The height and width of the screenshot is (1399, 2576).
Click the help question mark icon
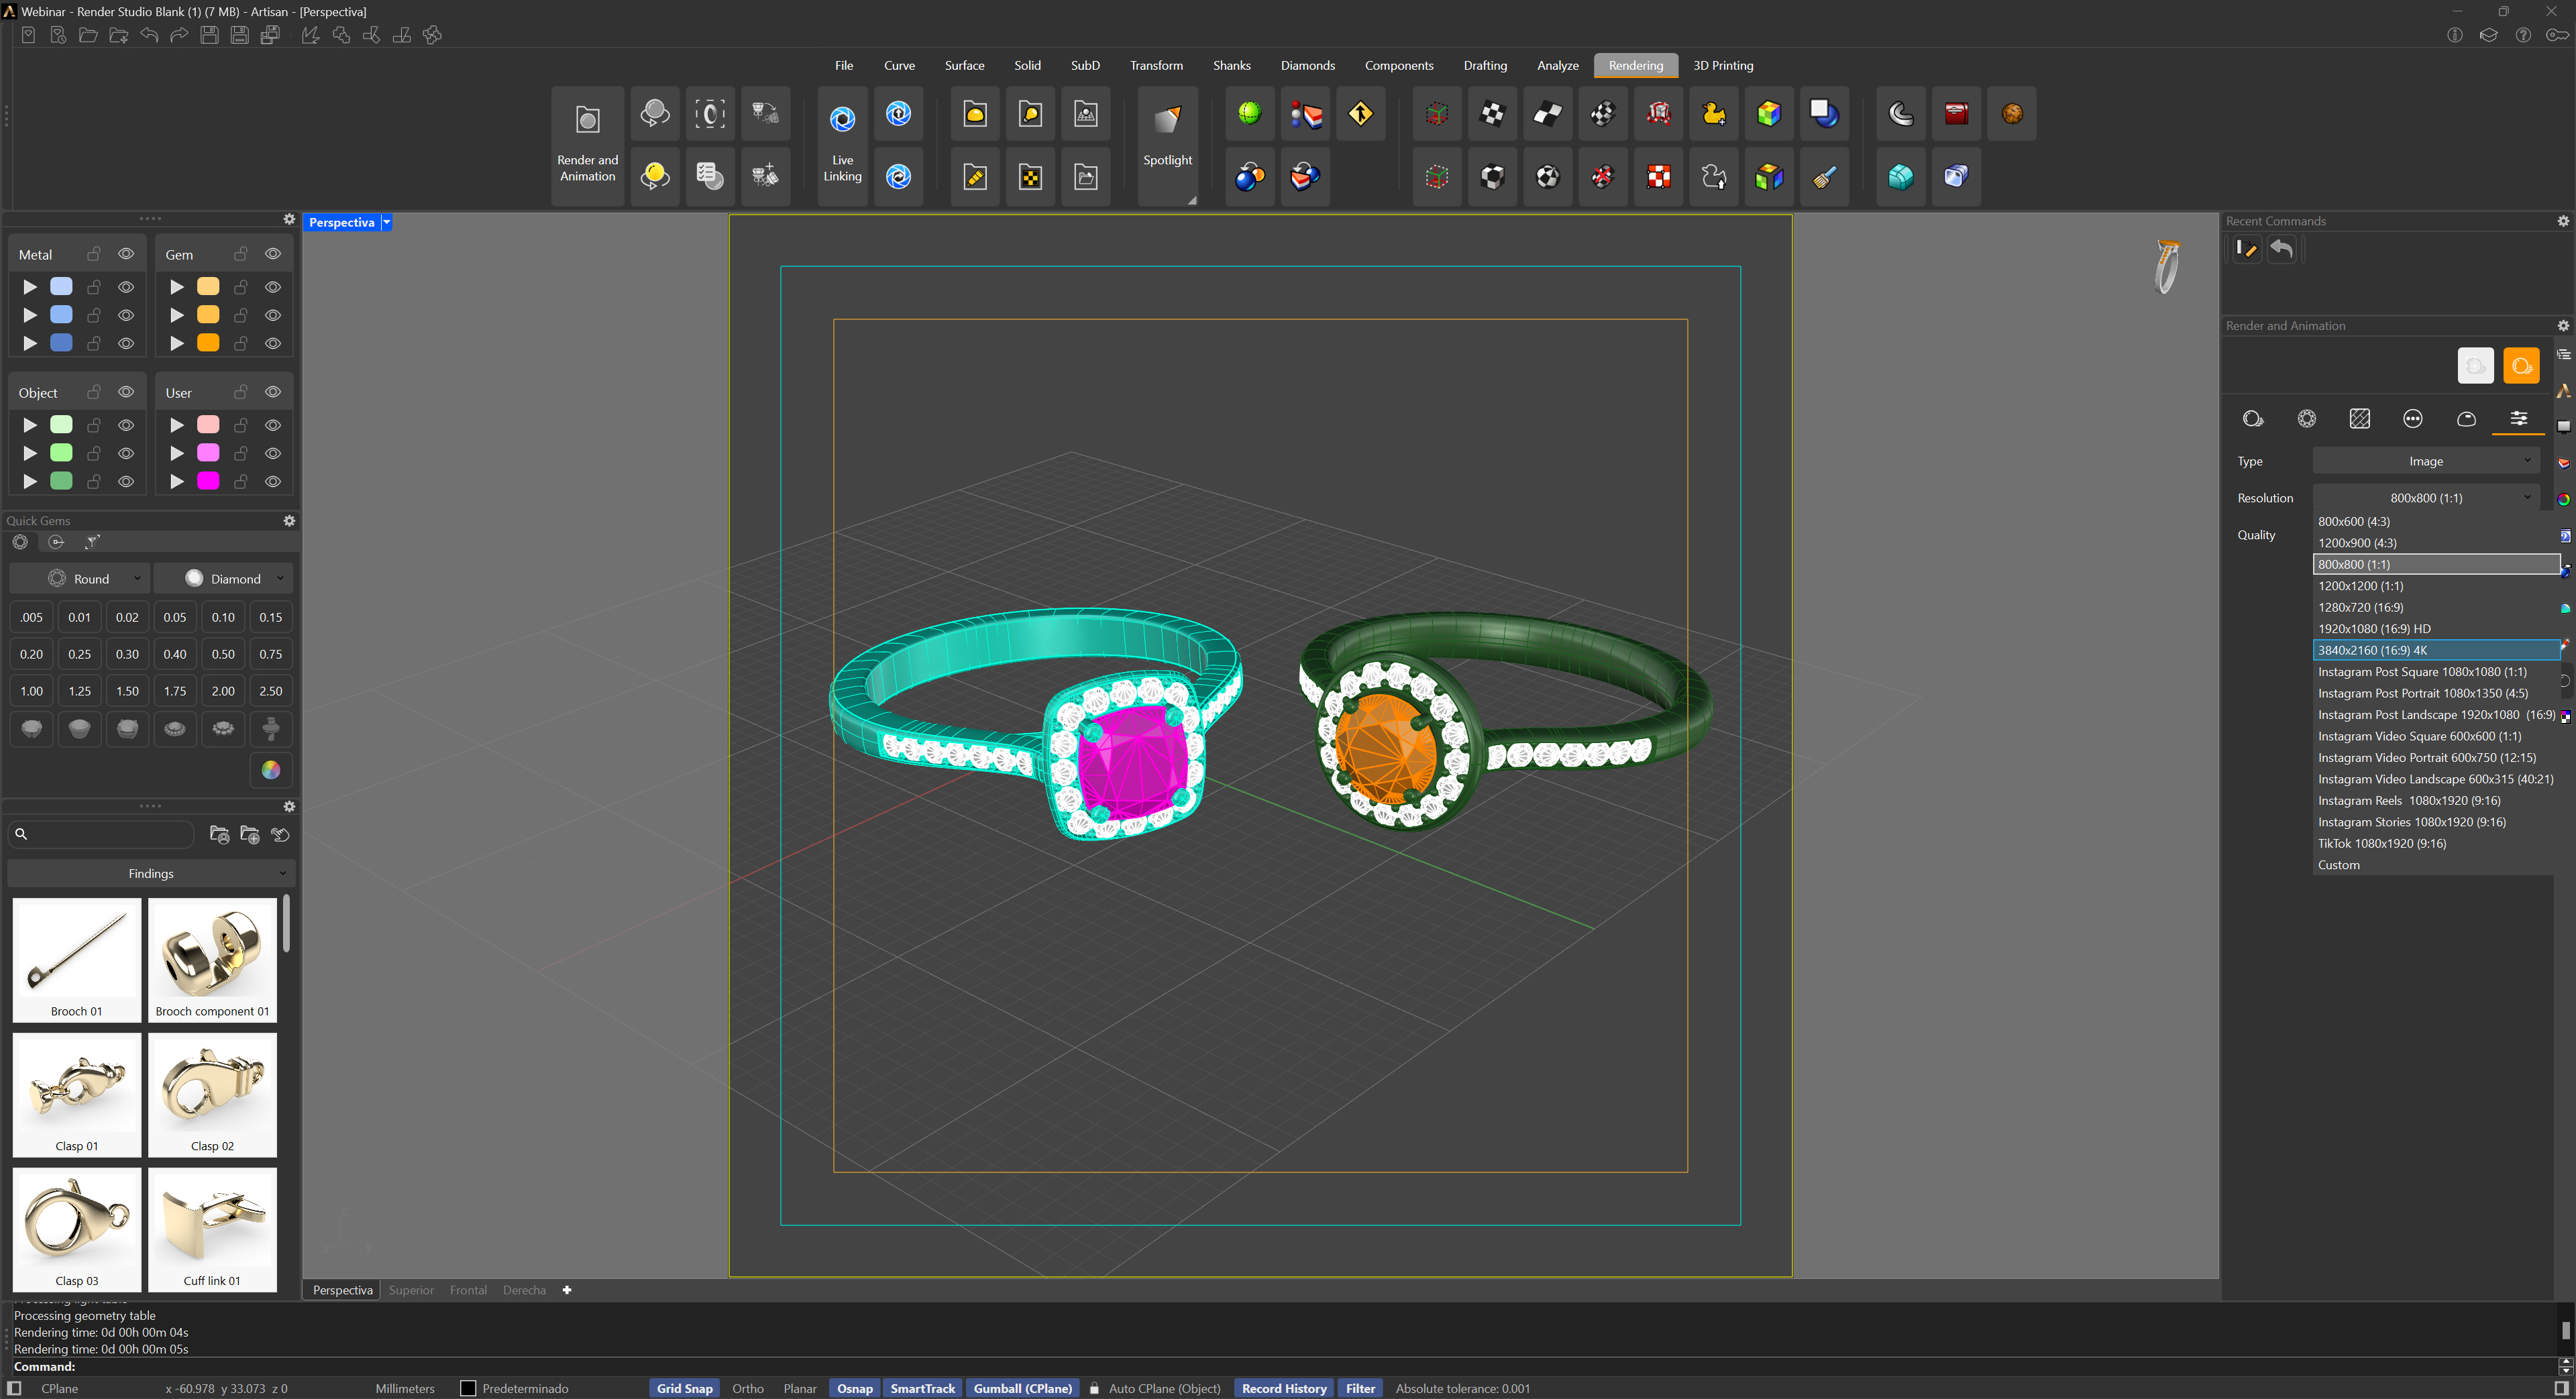click(2523, 35)
